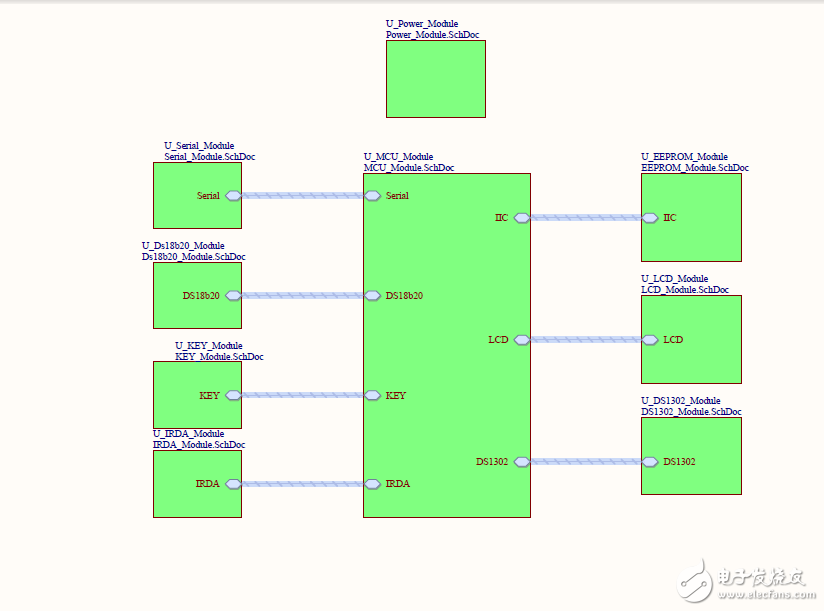
Task: Select the U_KEY_Module sheet symbol block
Action: pyautogui.click(x=198, y=395)
